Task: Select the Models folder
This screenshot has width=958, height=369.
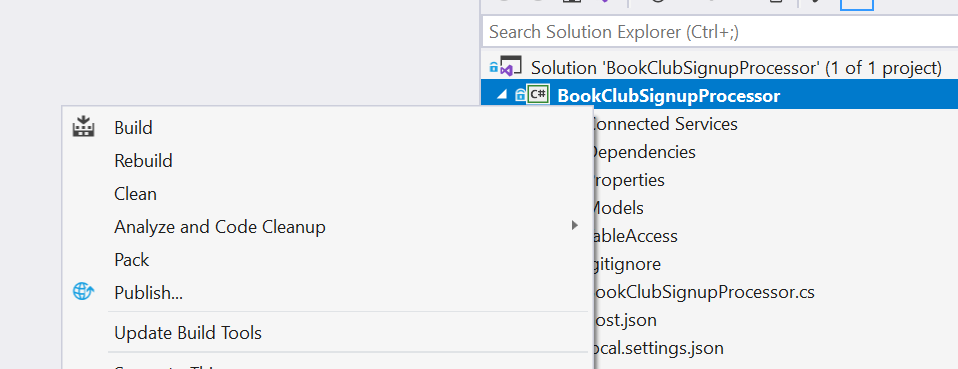Action: point(618,208)
